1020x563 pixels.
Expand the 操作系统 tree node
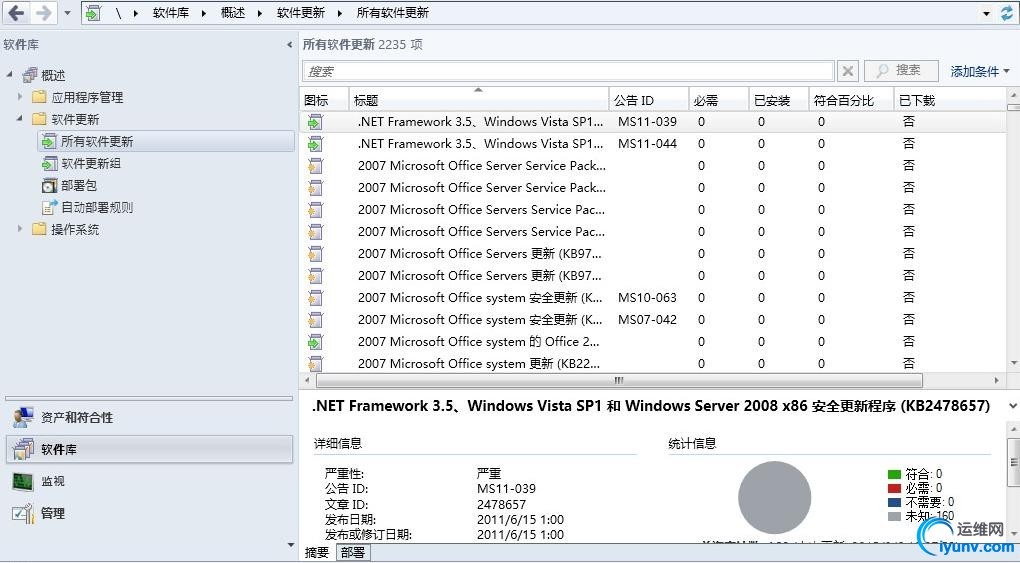coord(20,229)
